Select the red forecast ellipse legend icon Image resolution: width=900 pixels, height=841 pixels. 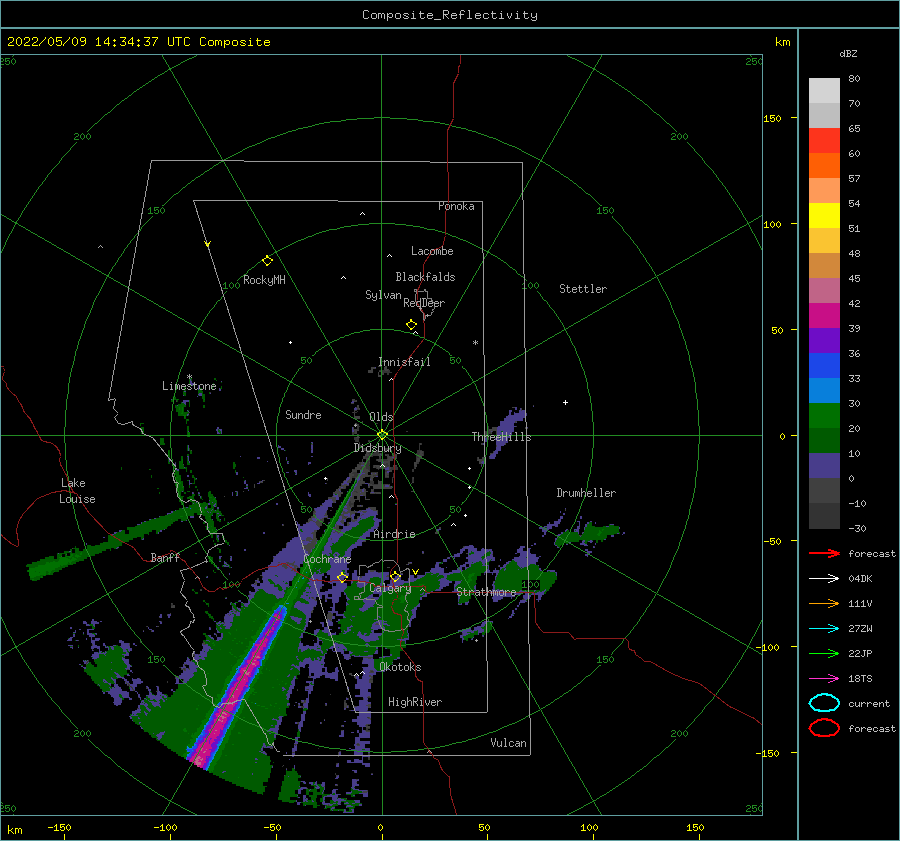pos(824,728)
